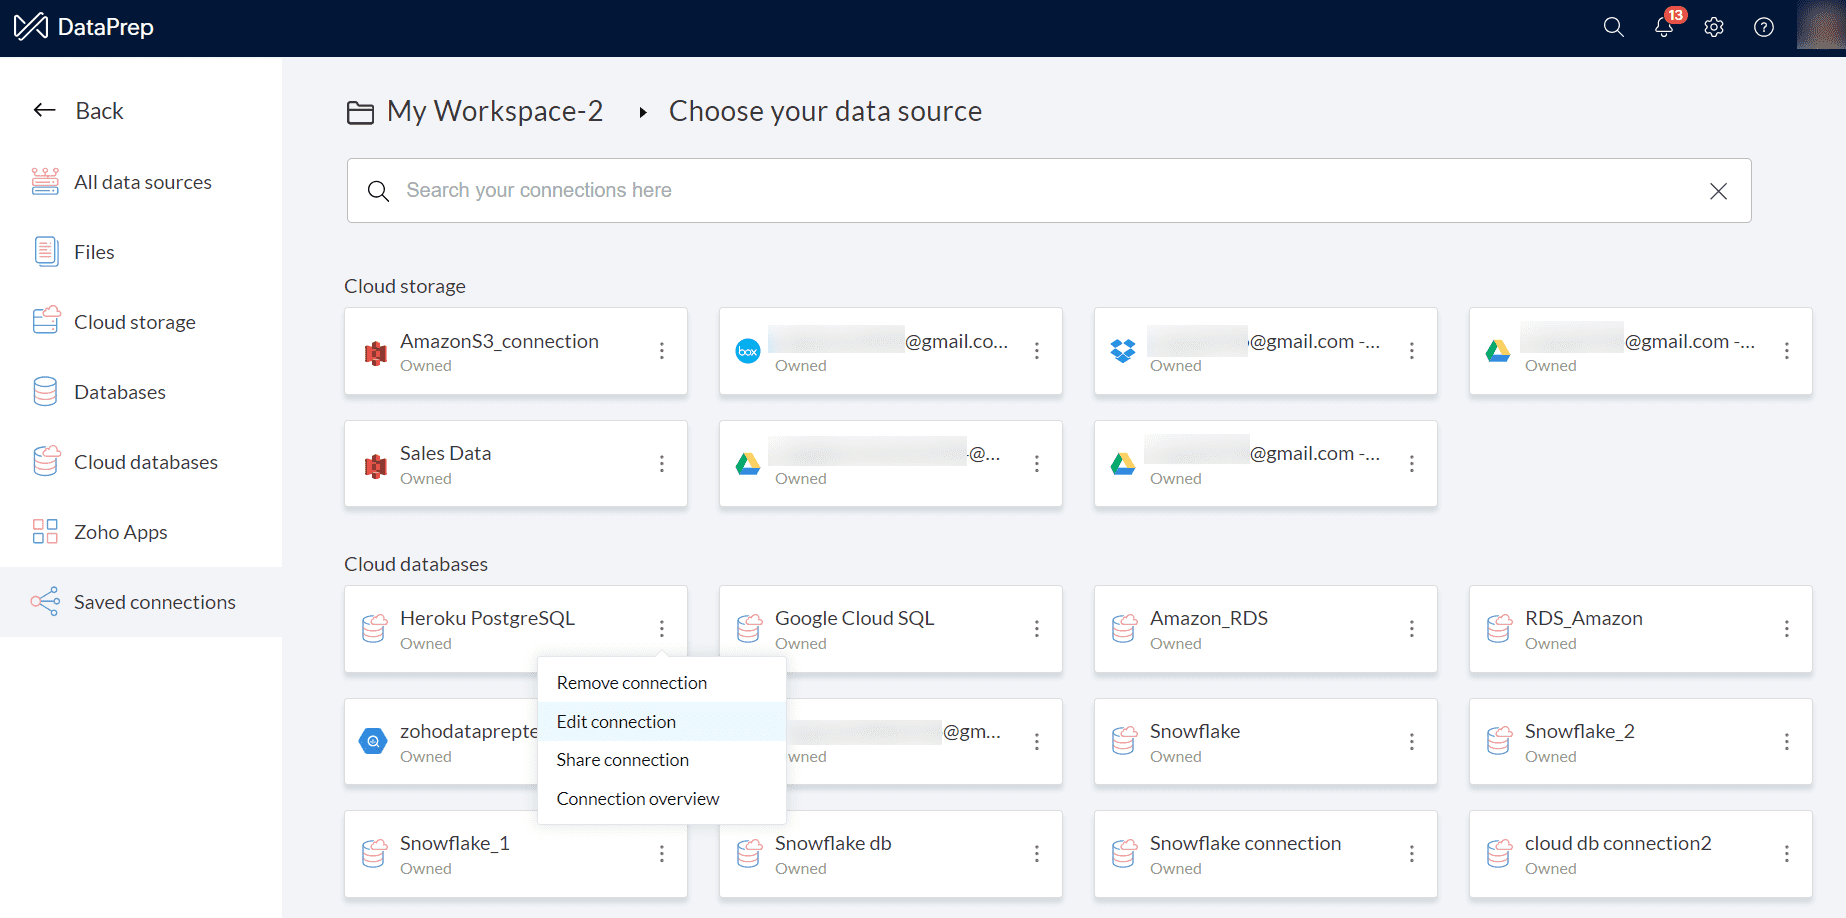
Task: Go Back using the sidebar link
Action: tap(78, 111)
